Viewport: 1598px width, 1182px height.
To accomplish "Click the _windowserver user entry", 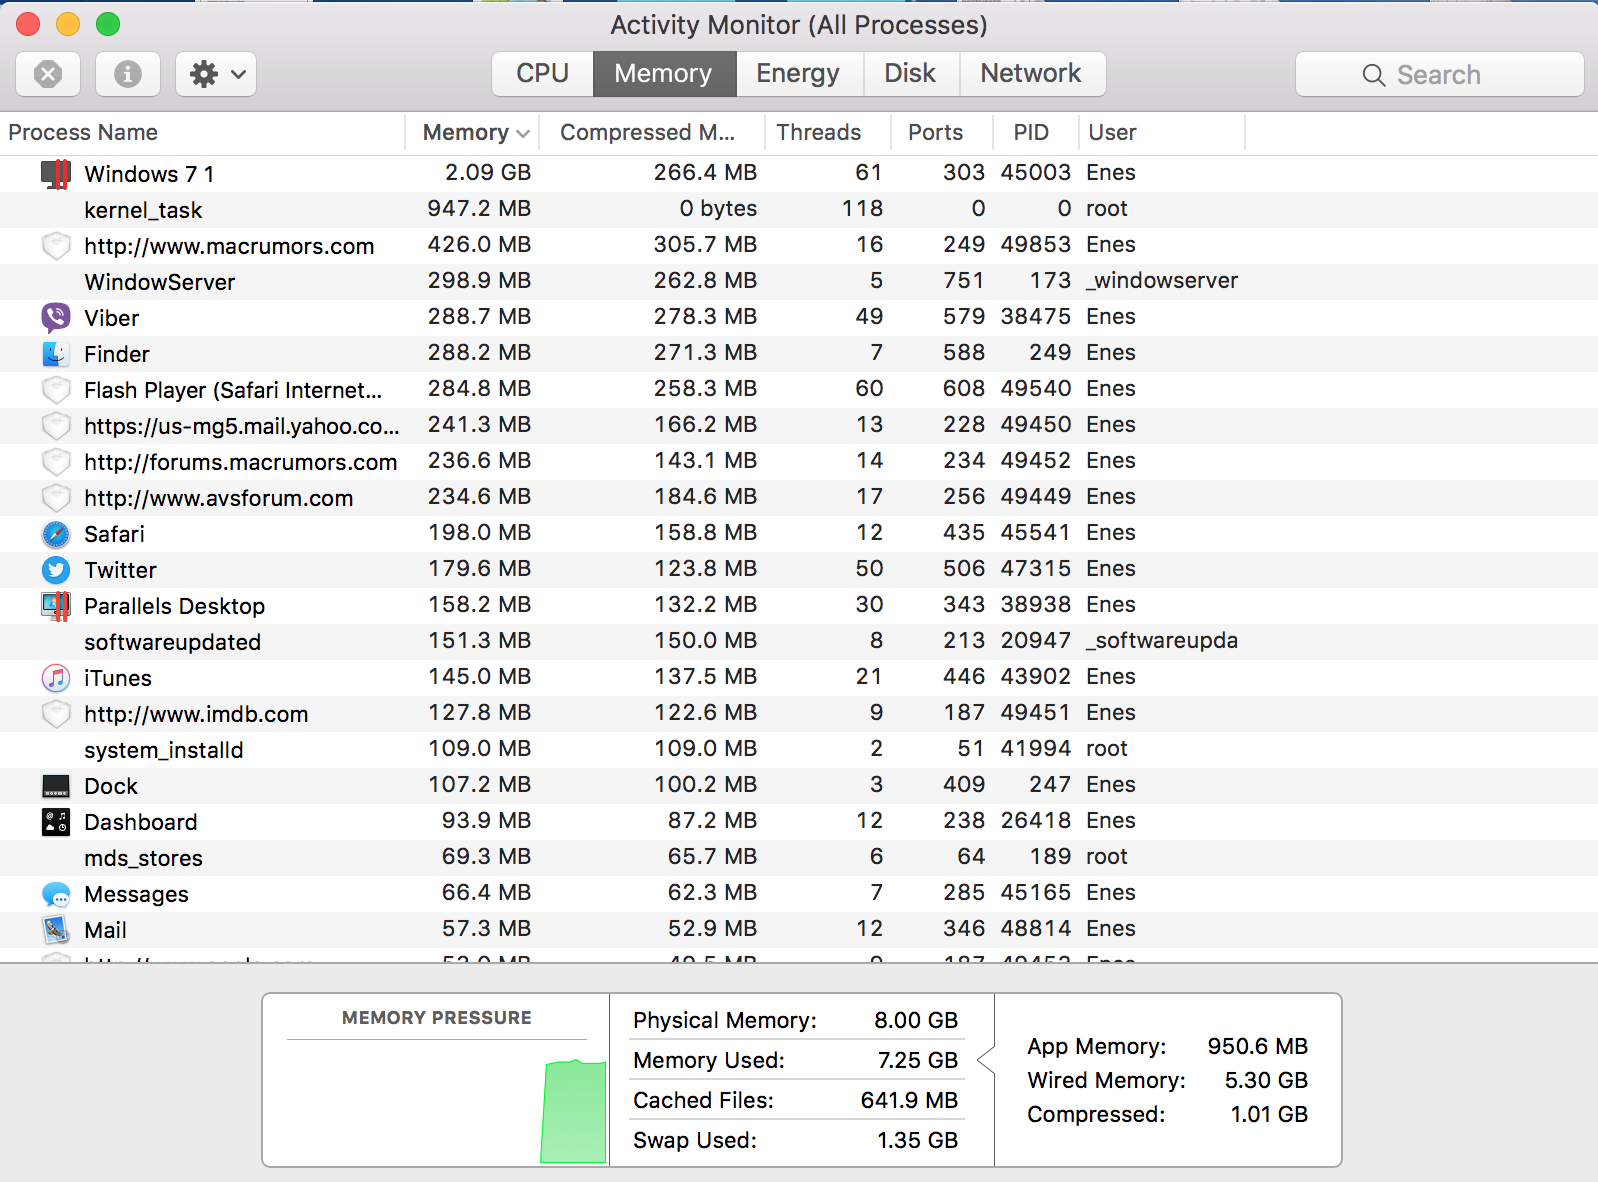I will pos(1162,280).
